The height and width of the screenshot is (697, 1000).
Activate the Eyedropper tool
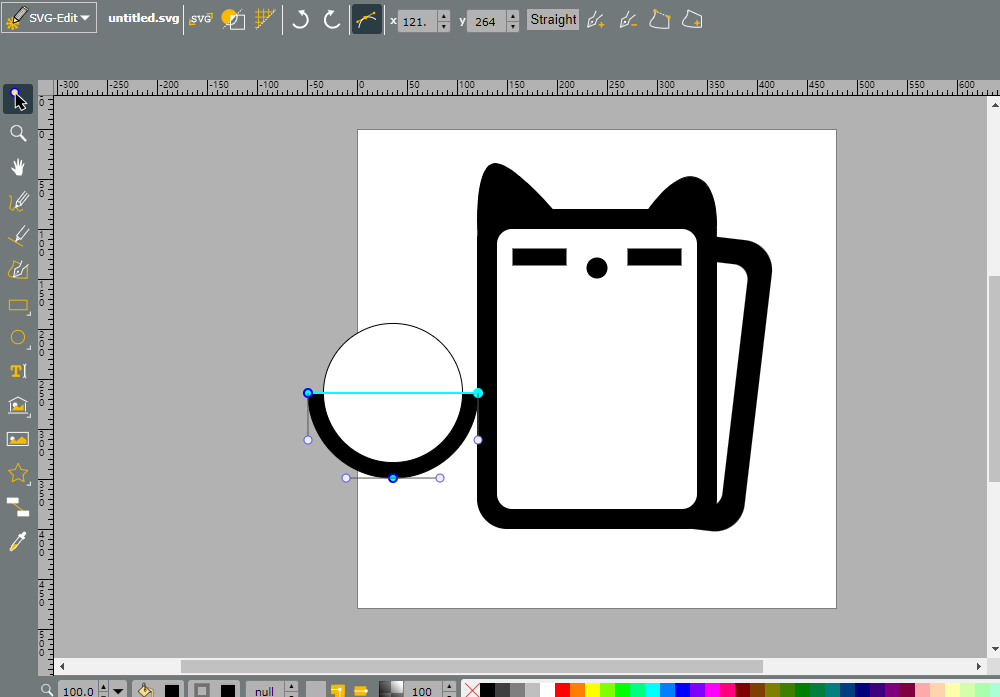pos(18,541)
